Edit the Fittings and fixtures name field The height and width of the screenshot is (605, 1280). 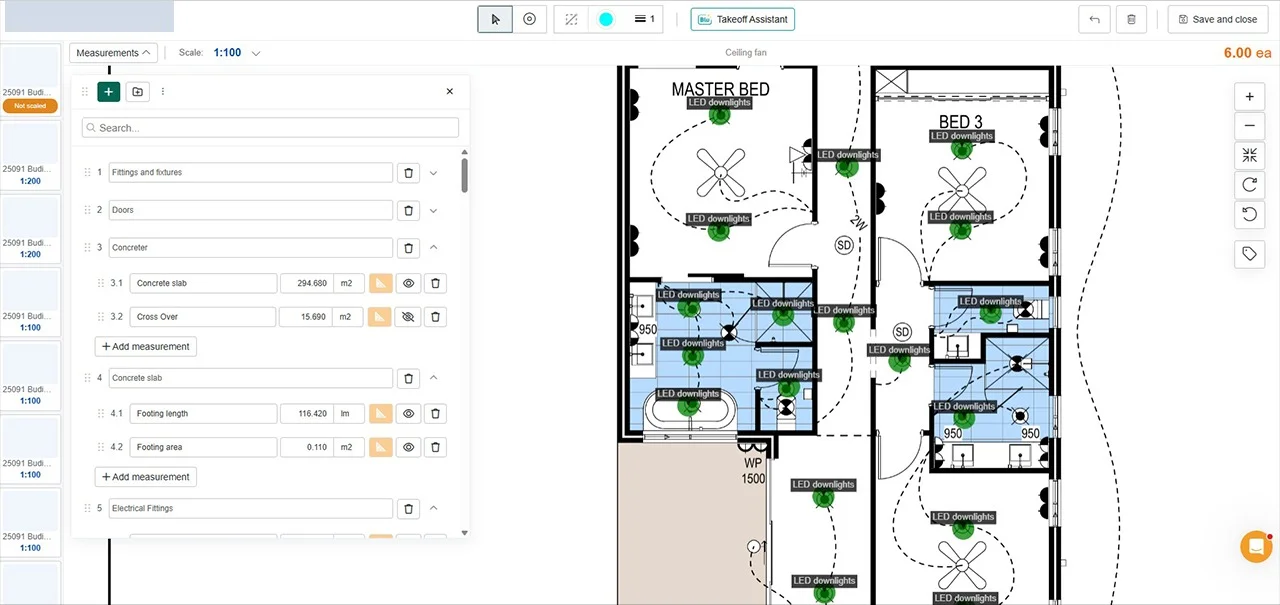coord(250,173)
